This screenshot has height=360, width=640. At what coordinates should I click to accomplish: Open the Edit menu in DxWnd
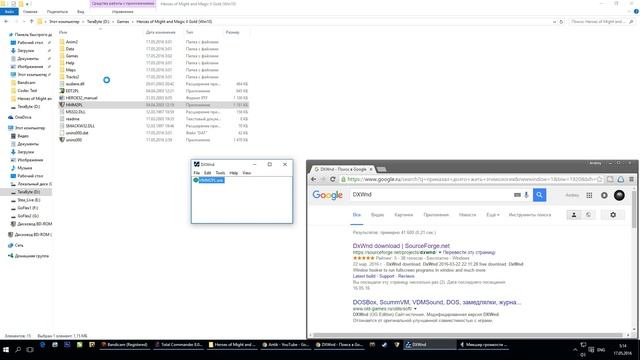[x=207, y=173]
